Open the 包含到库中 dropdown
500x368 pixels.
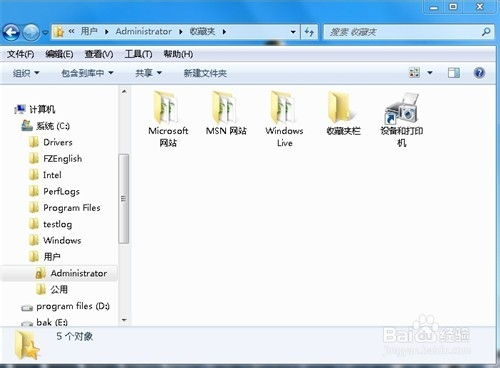point(87,73)
